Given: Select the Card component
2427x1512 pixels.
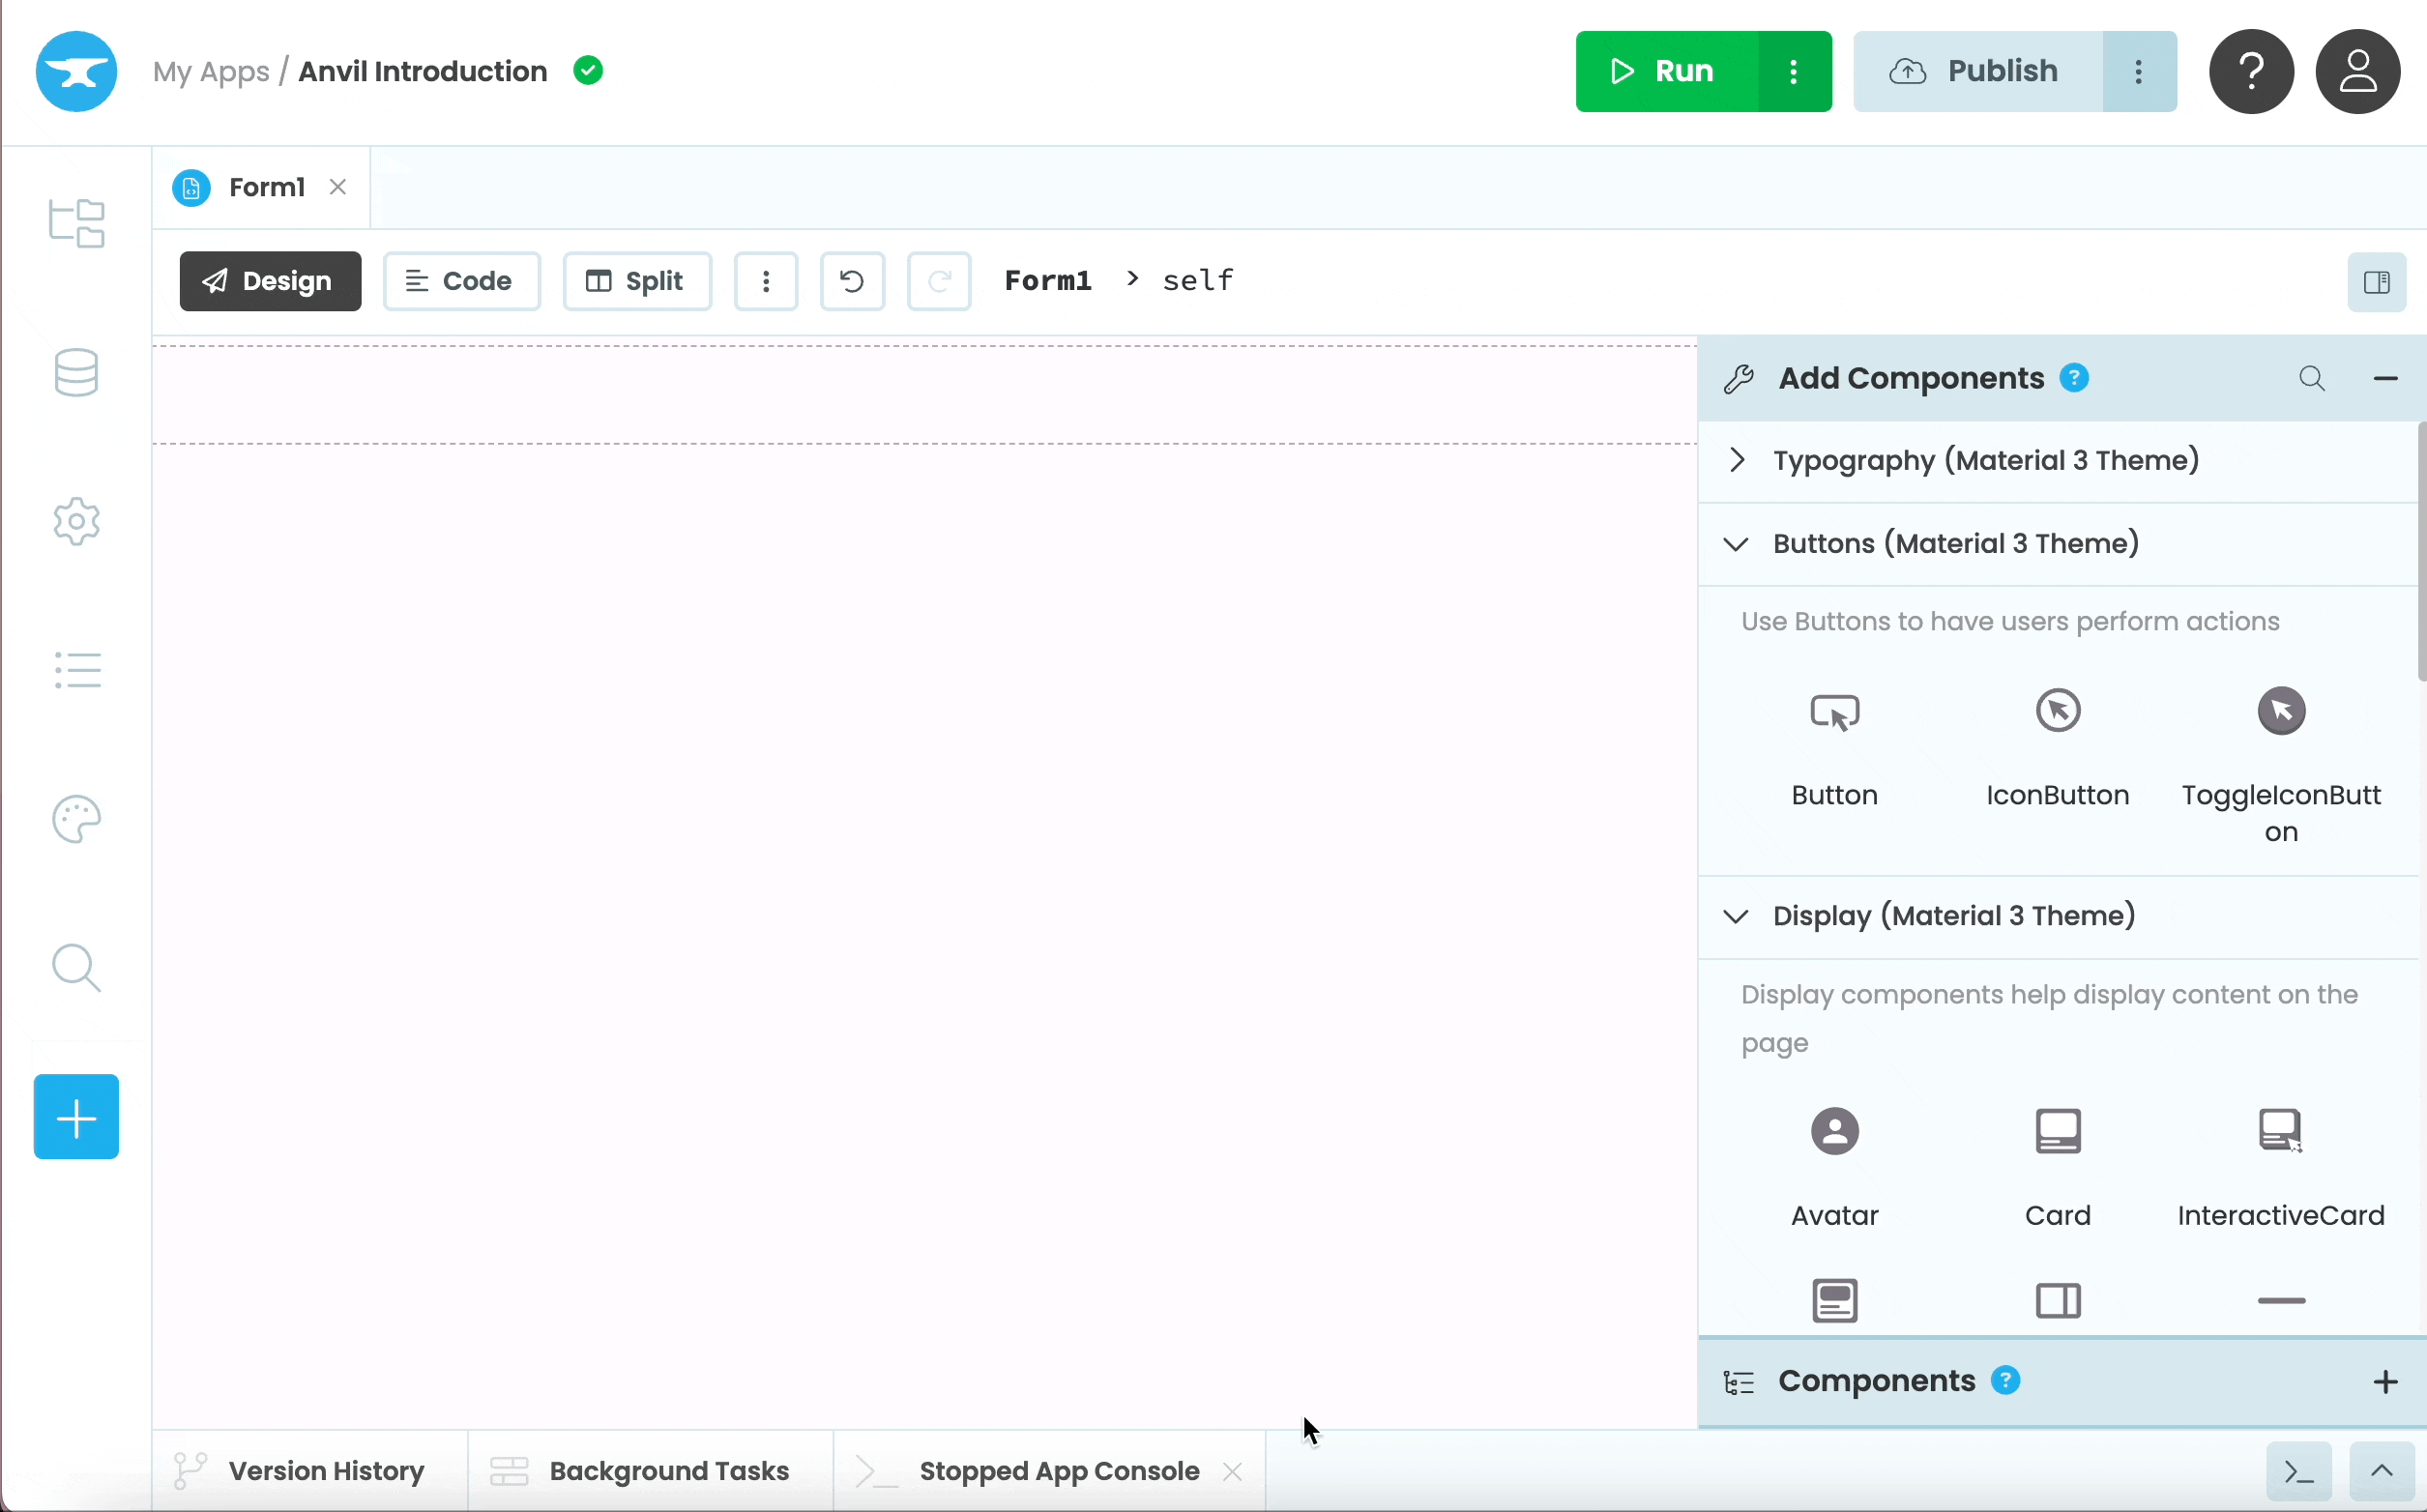Looking at the screenshot, I should [x=2057, y=1168].
